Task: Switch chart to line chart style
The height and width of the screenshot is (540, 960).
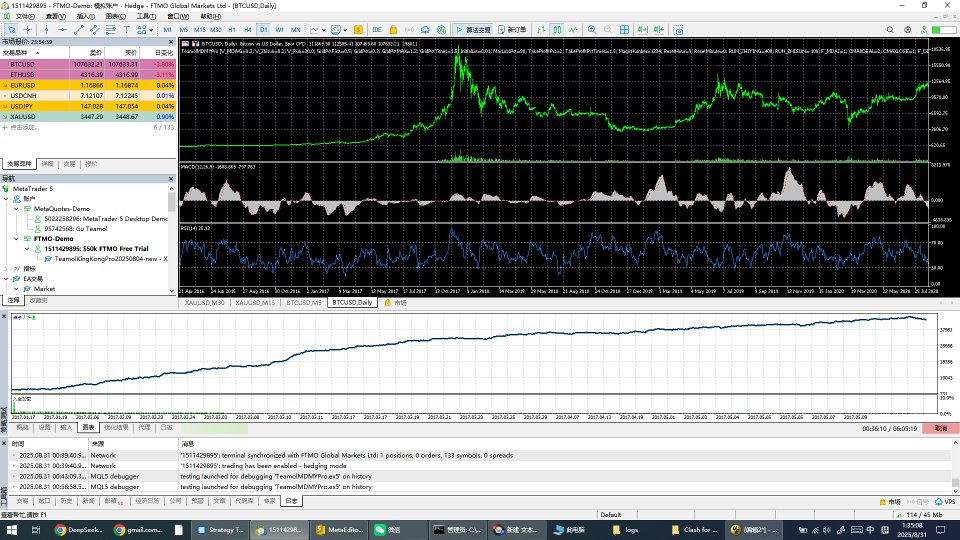Action: coord(573,29)
